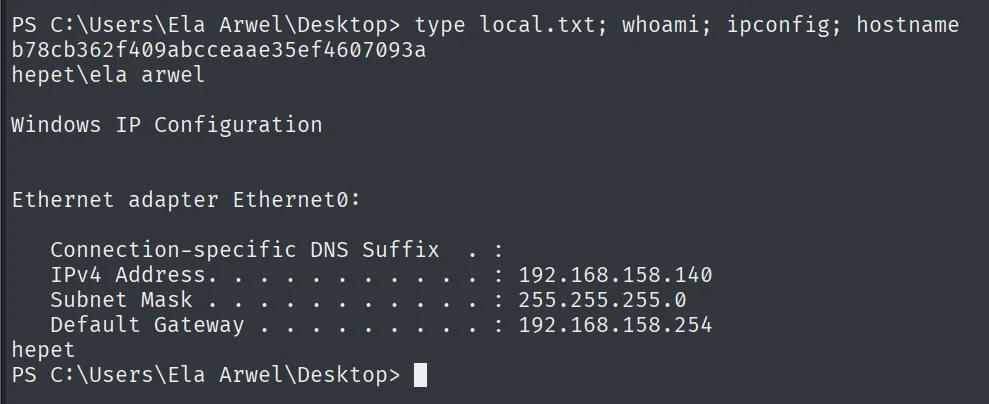Click the subnet mask value 255.255.255.0
The height and width of the screenshot is (404, 989).
(x=602, y=300)
